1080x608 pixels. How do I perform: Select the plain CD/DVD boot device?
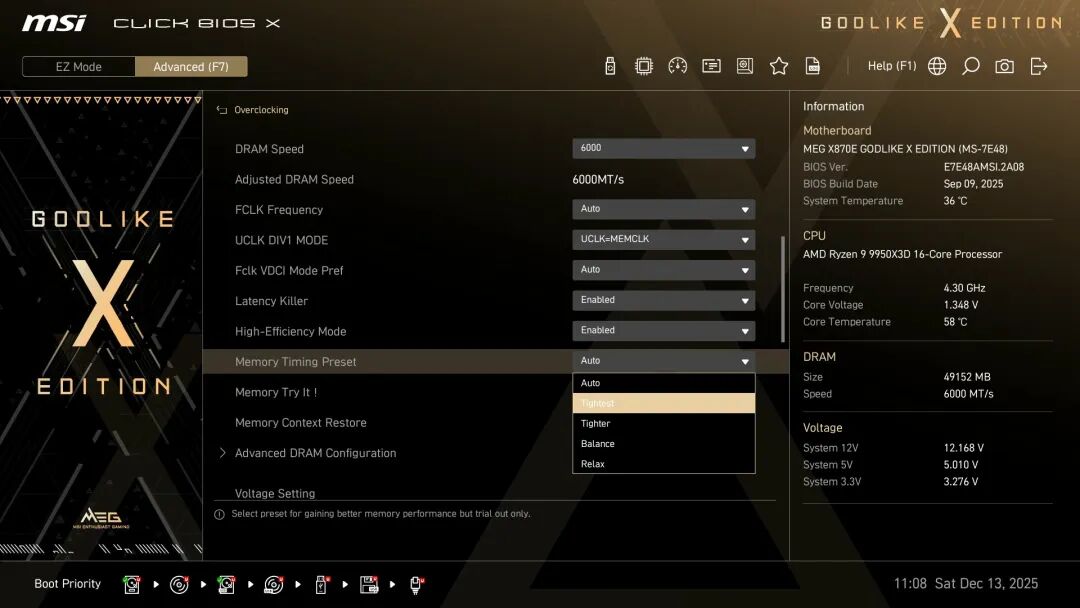(x=179, y=585)
